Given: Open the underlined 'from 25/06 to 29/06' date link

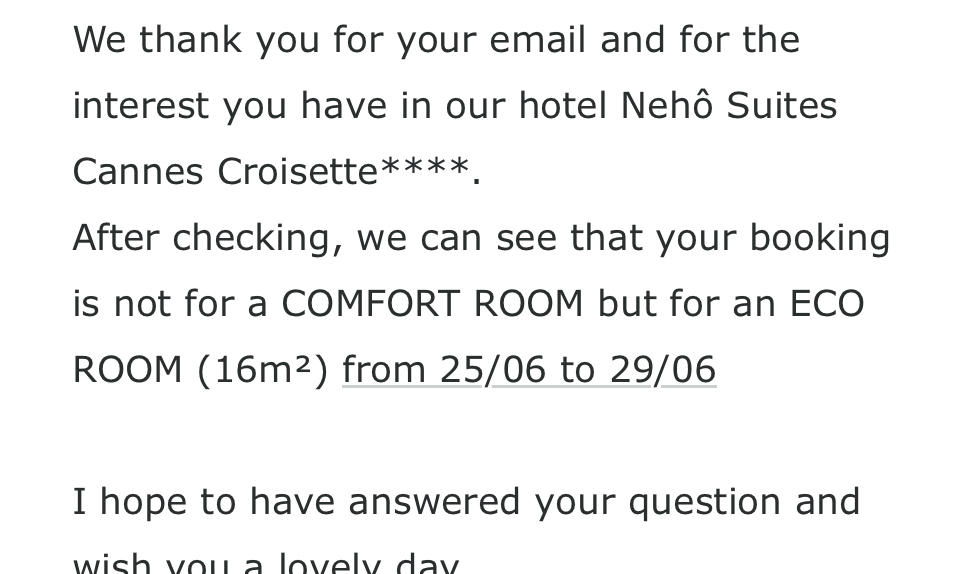Looking at the screenshot, I should tap(529, 370).
